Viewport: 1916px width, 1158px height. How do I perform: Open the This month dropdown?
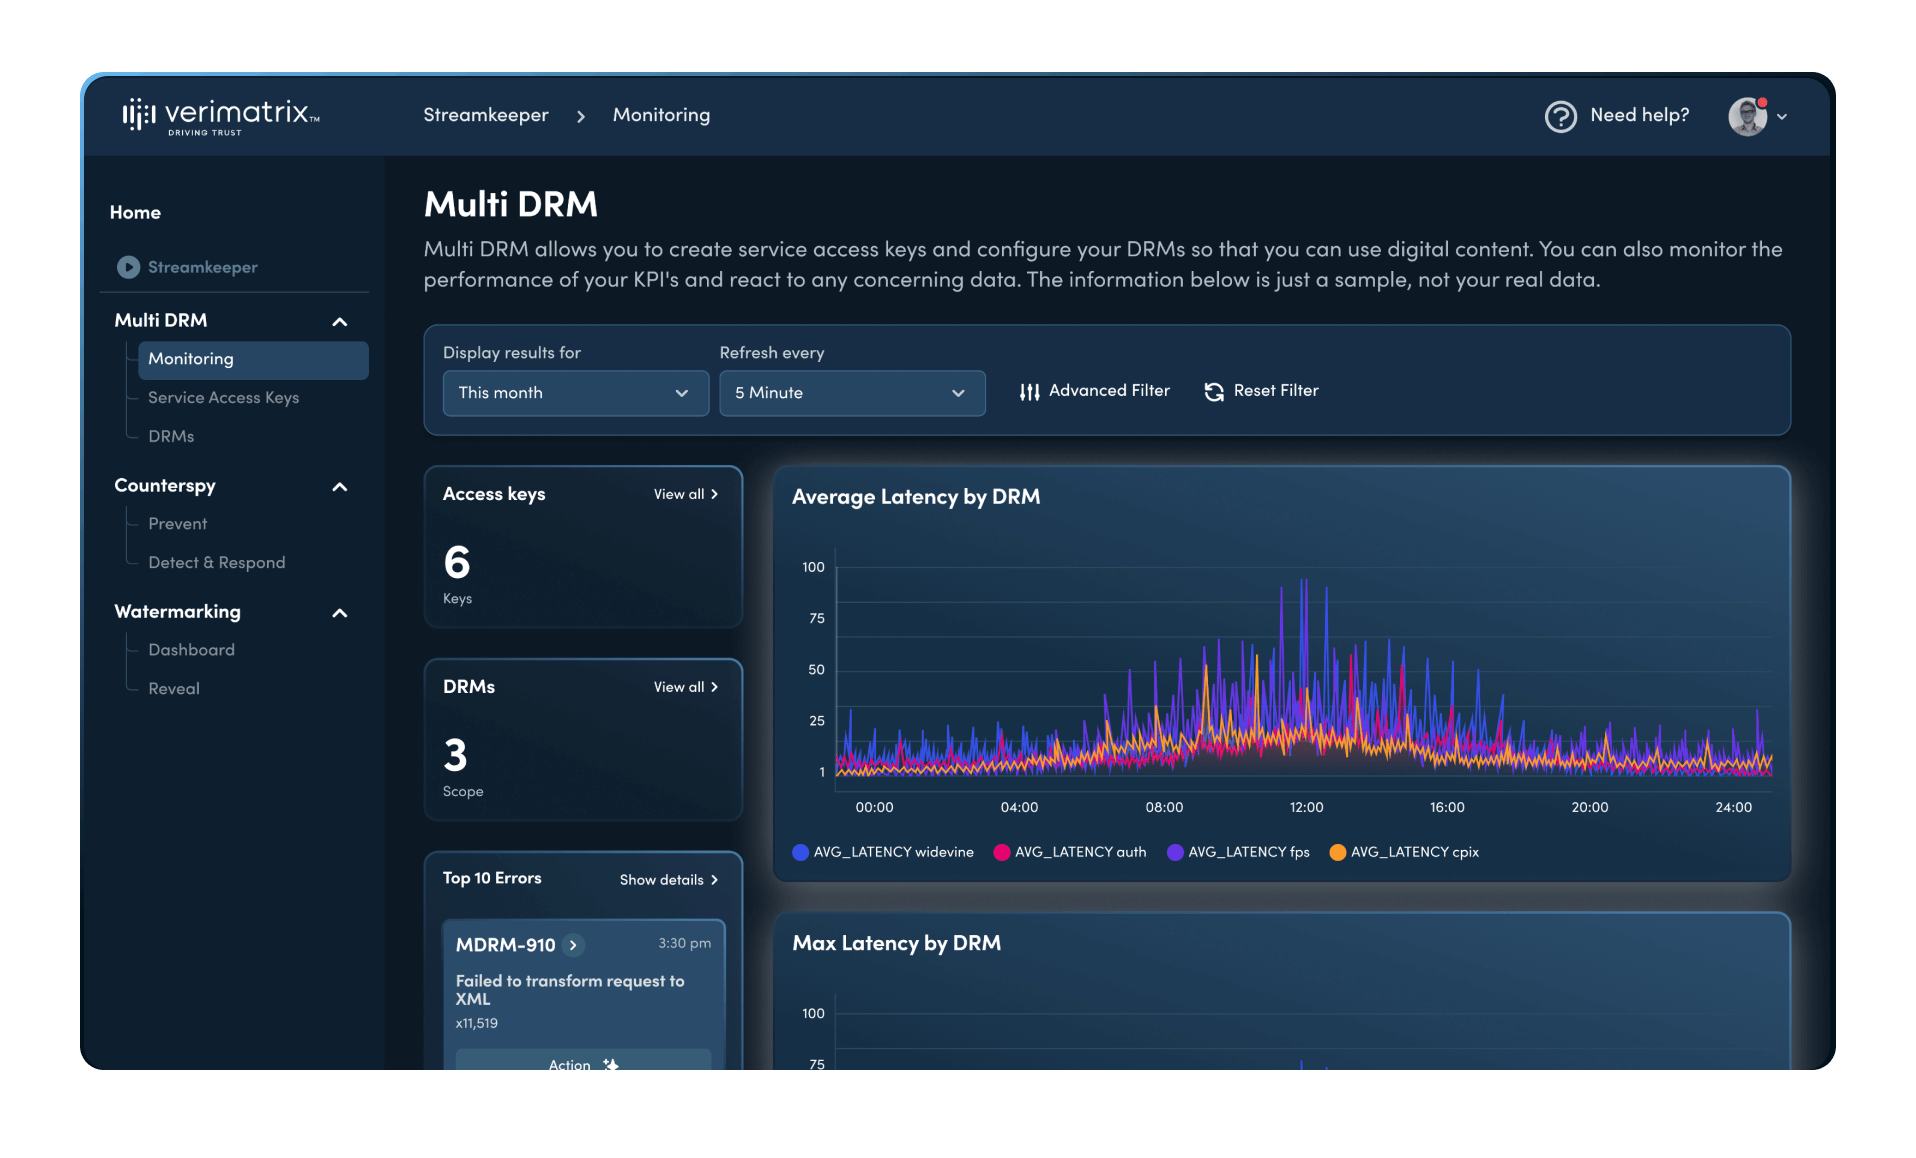tap(575, 393)
